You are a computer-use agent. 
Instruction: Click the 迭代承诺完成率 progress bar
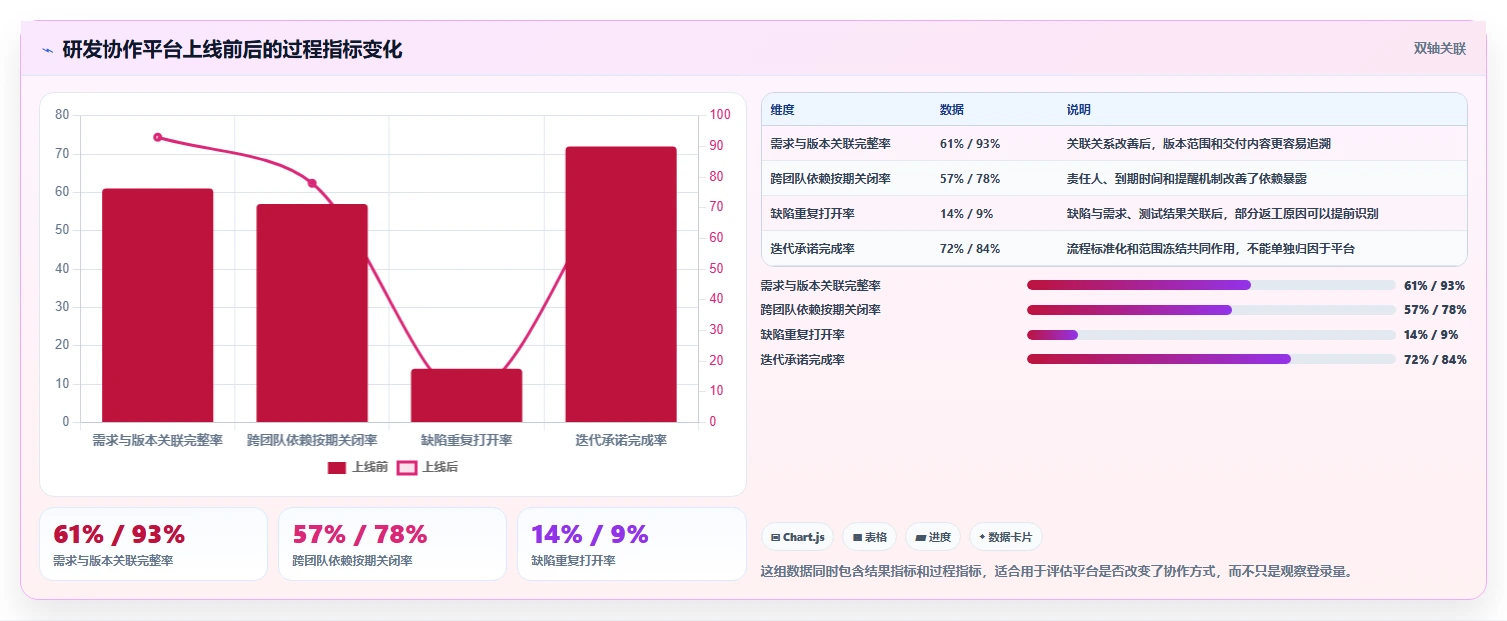coord(1211,359)
